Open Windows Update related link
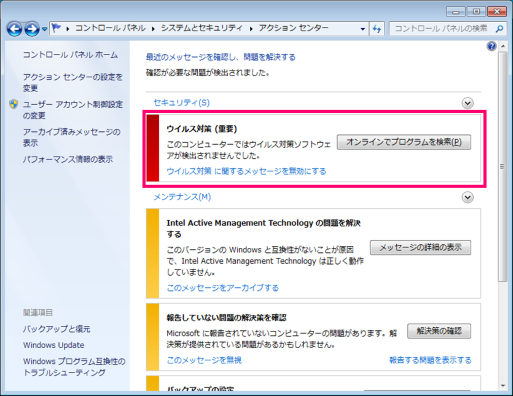 tap(54, 345)
